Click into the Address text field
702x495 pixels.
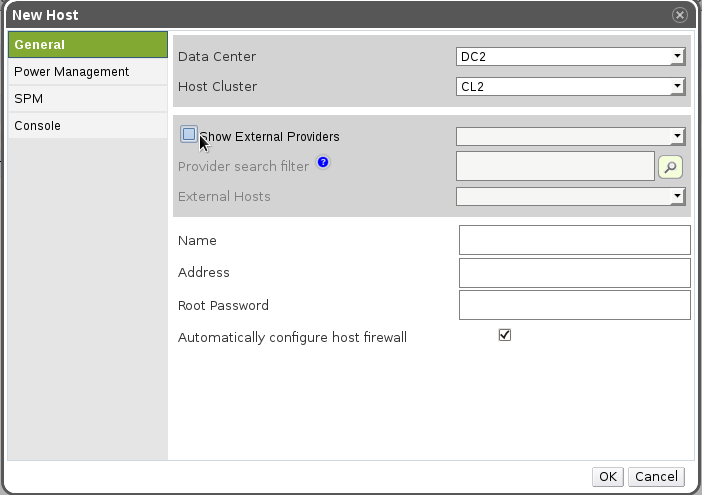574,273
